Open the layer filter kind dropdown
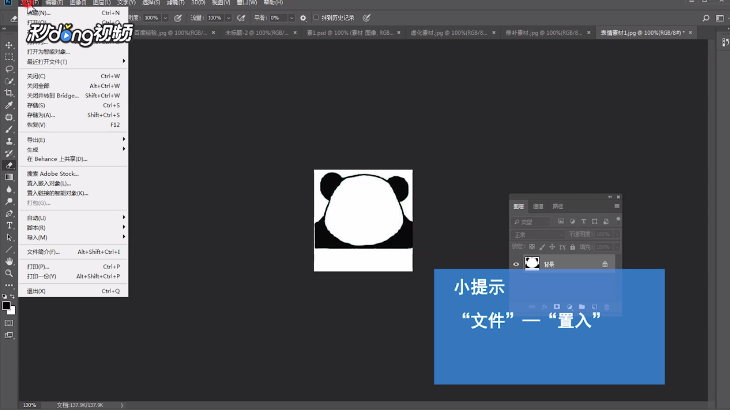 pos(531,222)
